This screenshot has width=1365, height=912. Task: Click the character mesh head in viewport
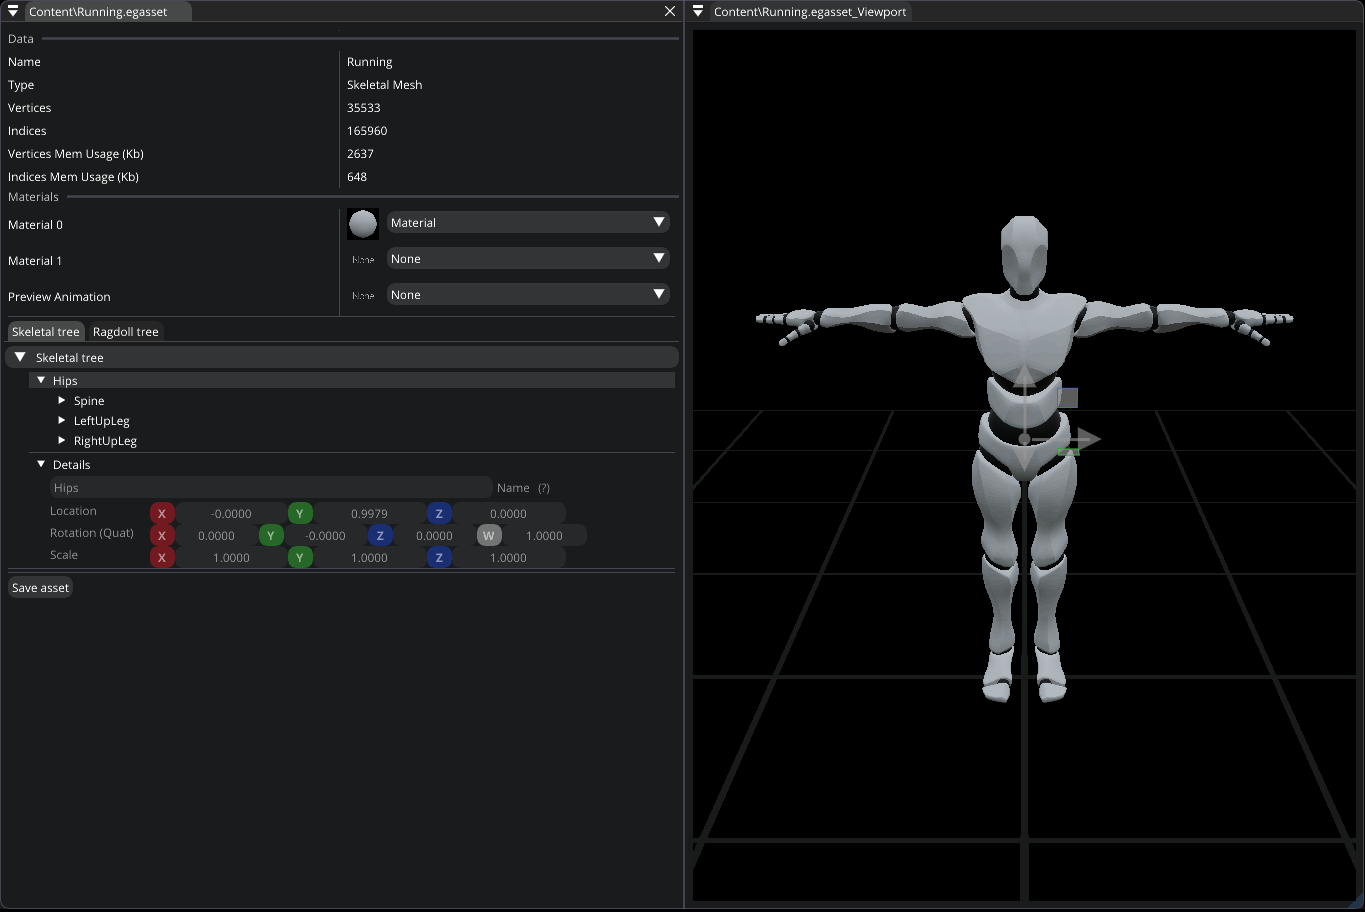[x=1024, y=254]
